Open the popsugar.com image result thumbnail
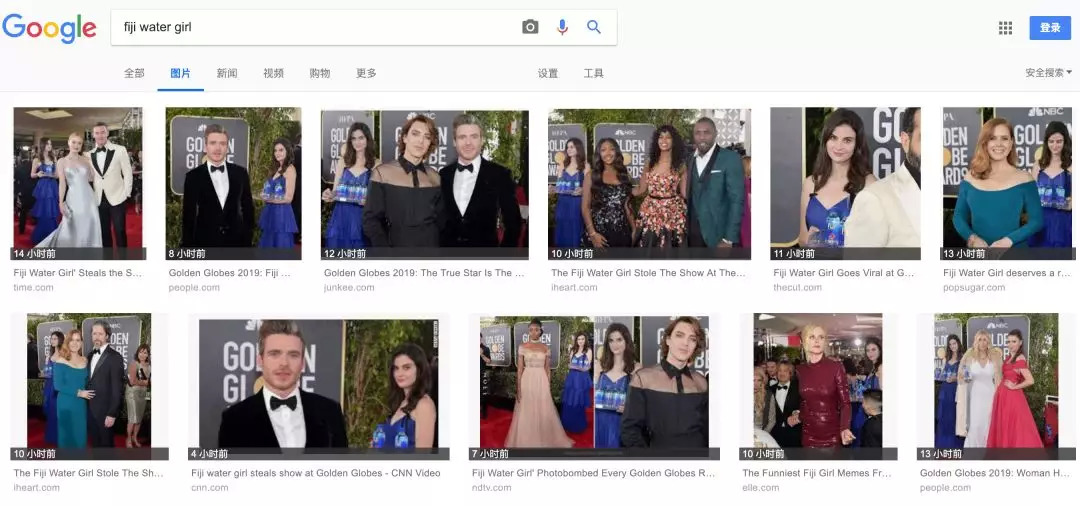 pos(1007,183)
